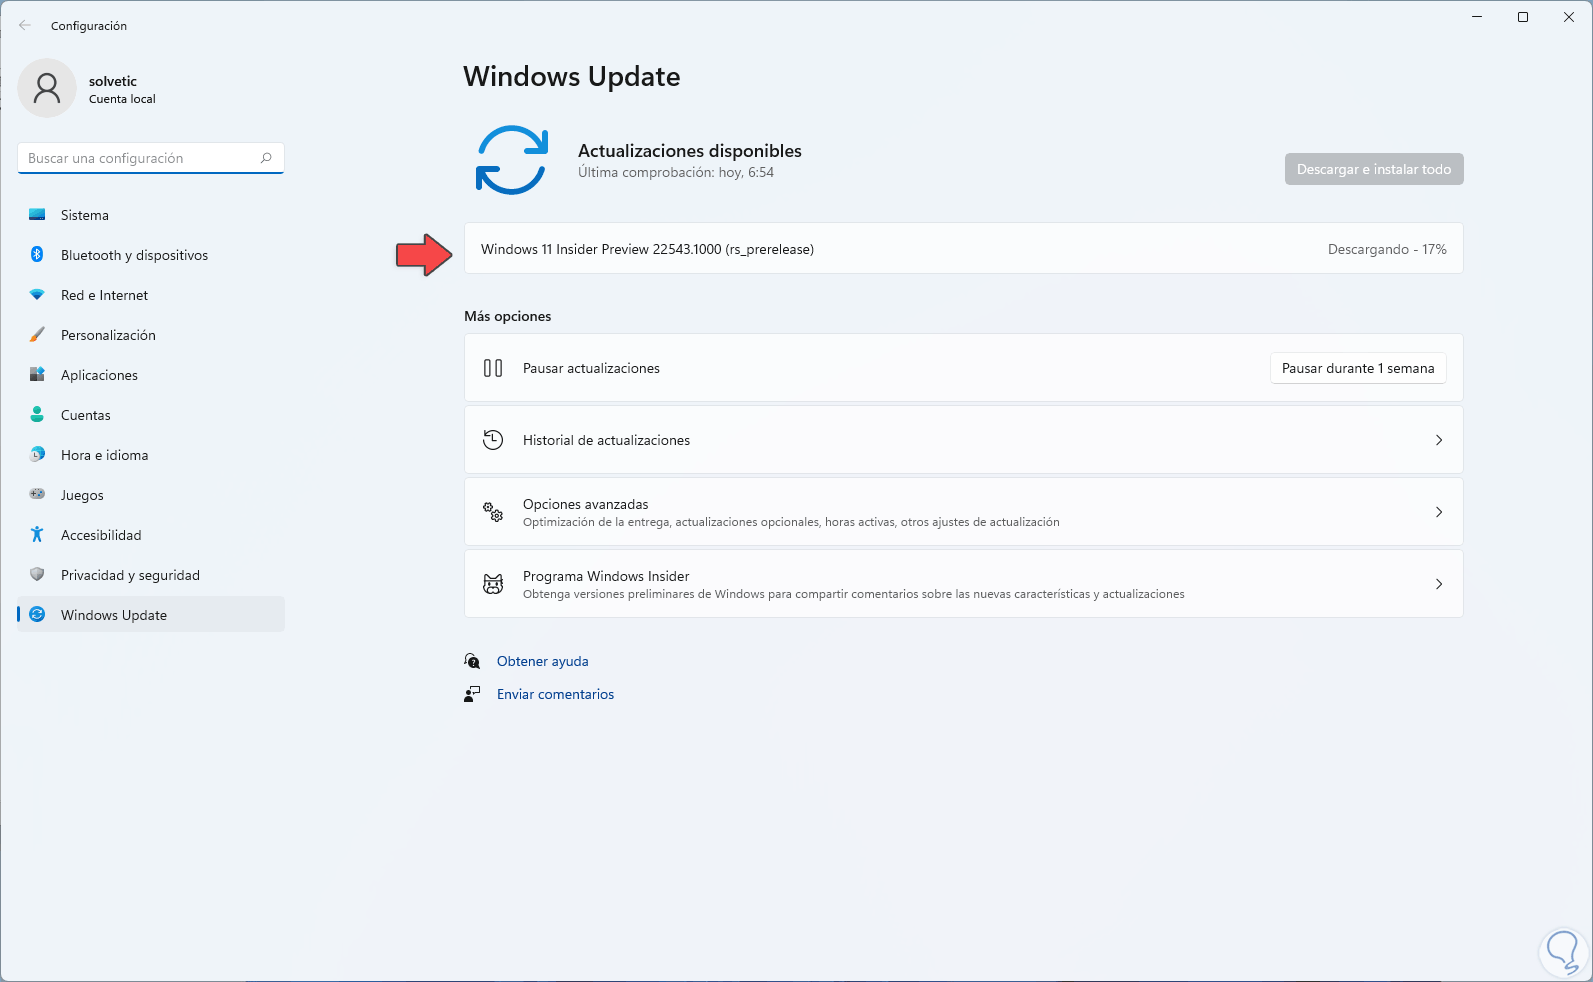Navigate to Aplicaciones settings

pyautogui.click(x=151, y=375)
